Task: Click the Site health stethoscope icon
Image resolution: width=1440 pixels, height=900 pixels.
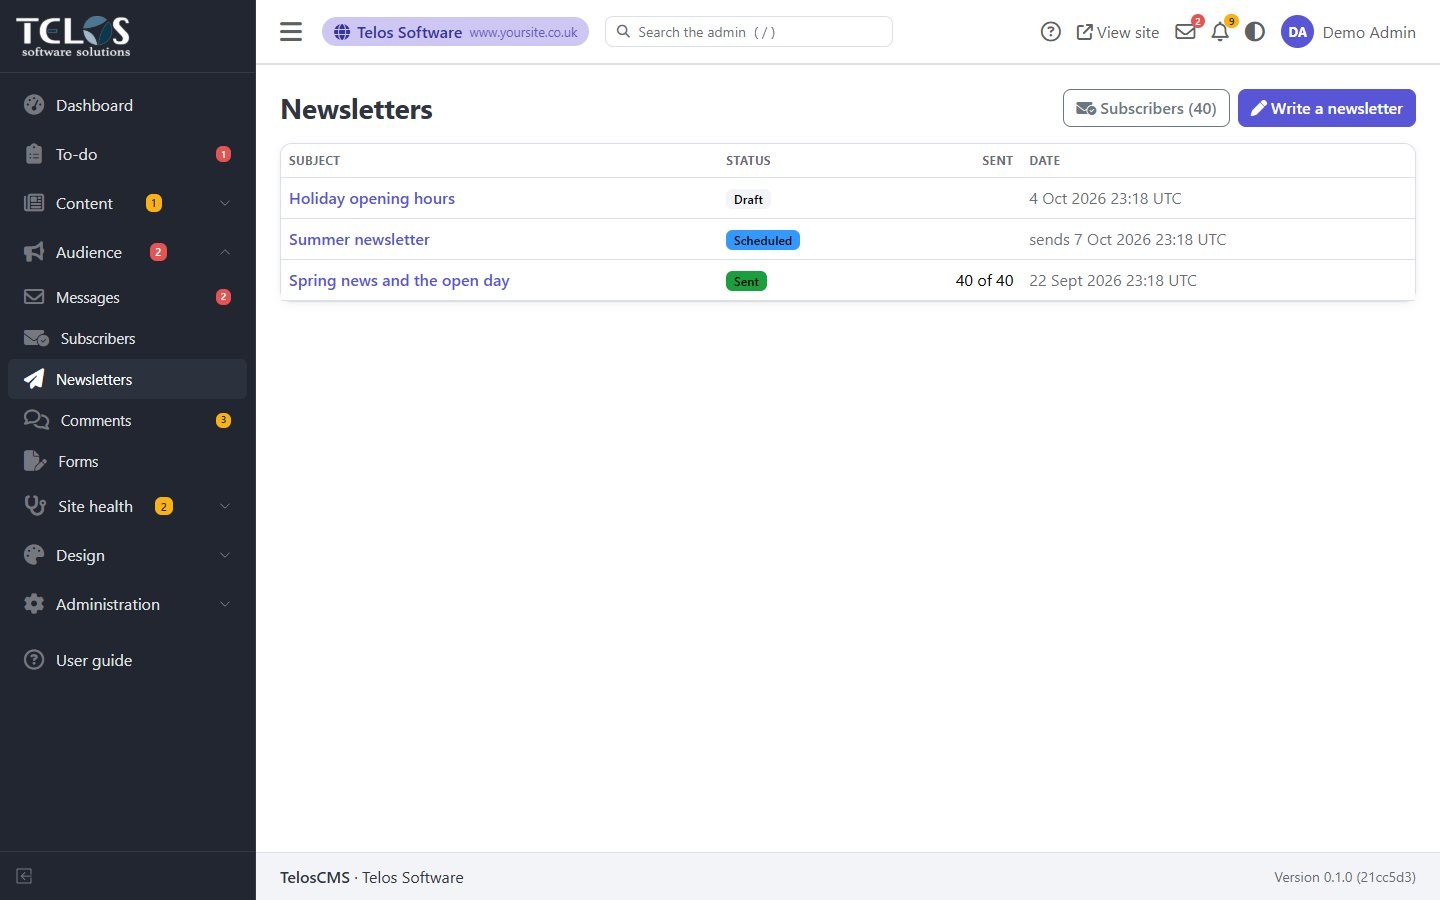Action: (35, 506)
